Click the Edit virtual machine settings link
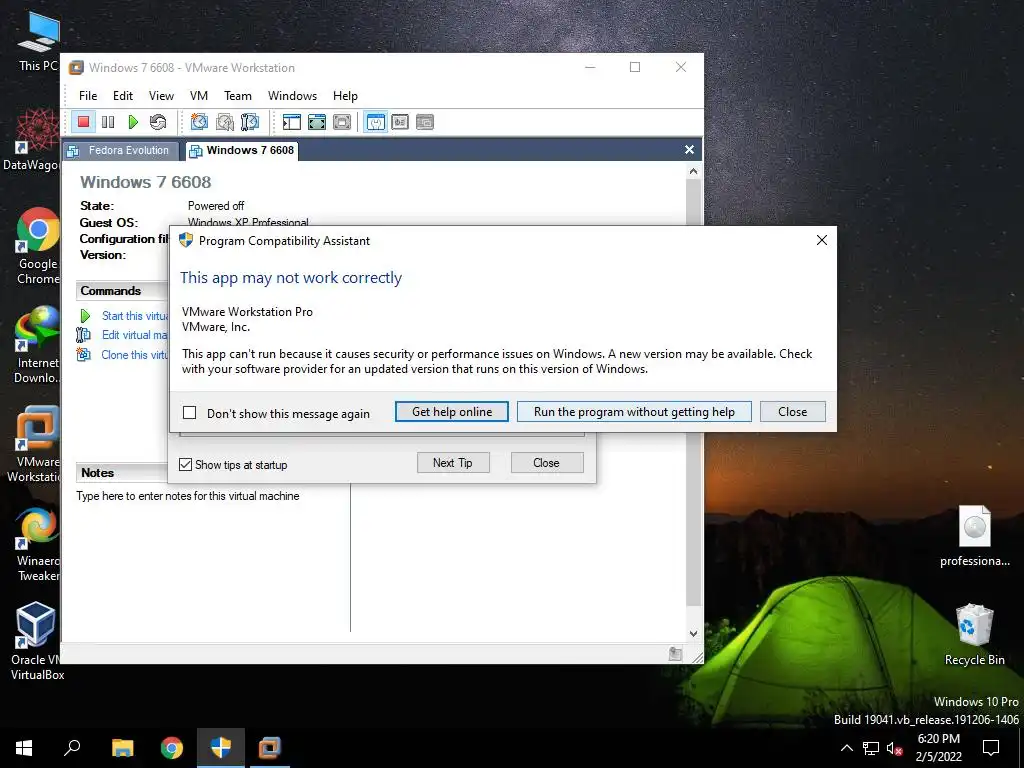Image resolution: width=1024 pixels, height=768 pixels. click(x=135, y=335)
